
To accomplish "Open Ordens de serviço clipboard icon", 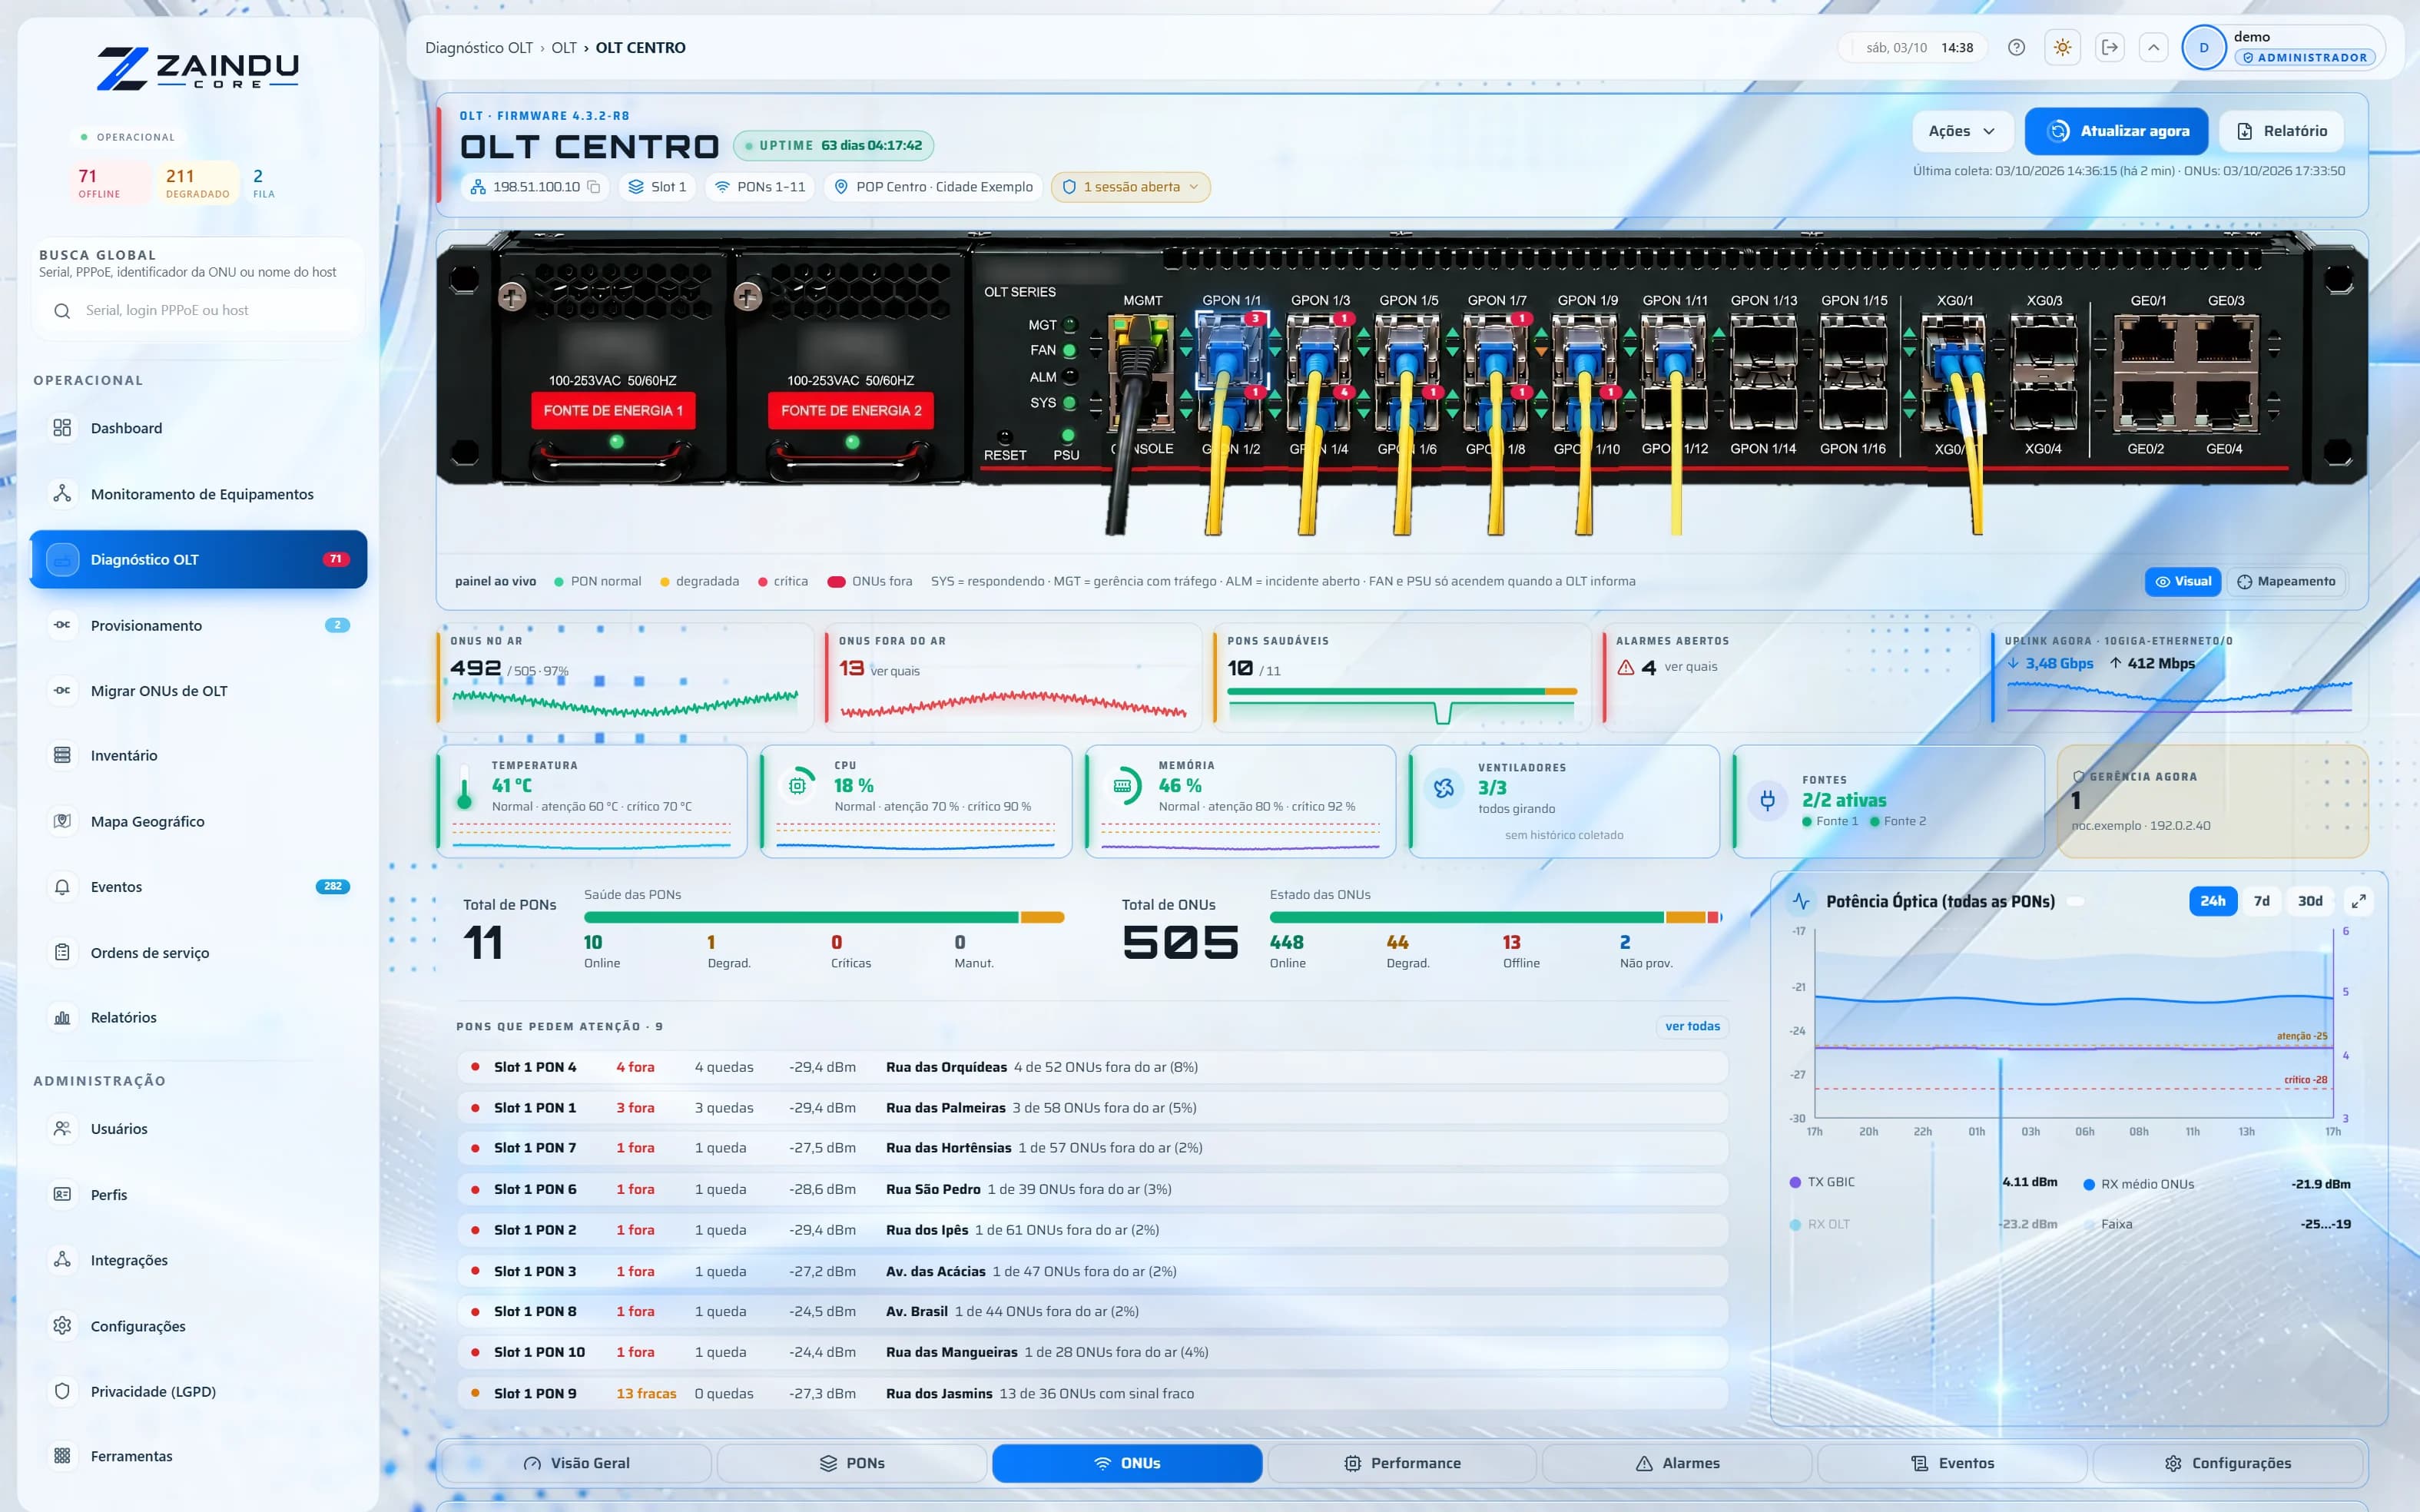I will [62, 952].
